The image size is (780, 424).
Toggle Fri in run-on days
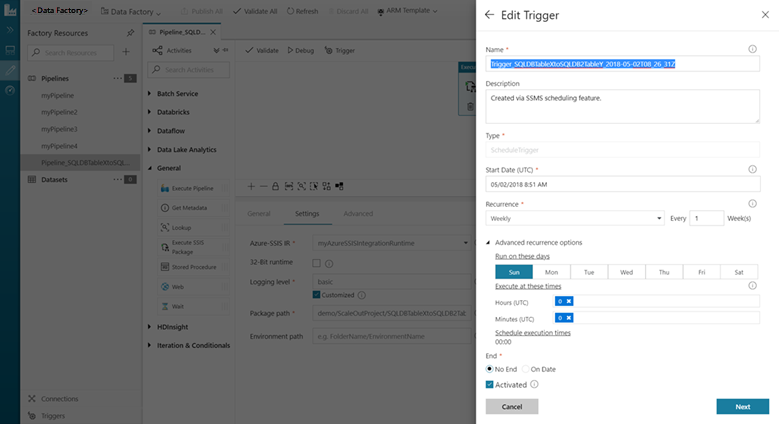coord(701,272)
